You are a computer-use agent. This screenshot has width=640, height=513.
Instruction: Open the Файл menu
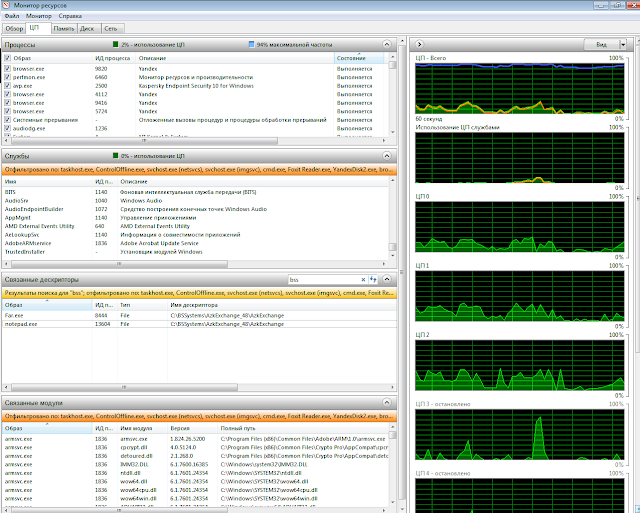point(12,16)
